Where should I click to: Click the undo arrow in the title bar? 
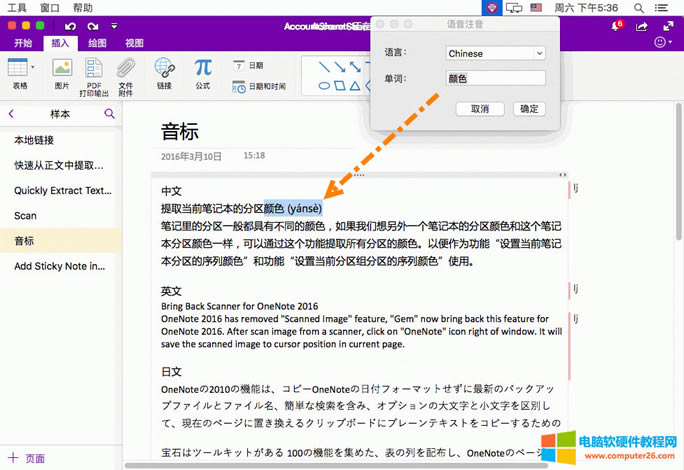(x=69, y=26)
